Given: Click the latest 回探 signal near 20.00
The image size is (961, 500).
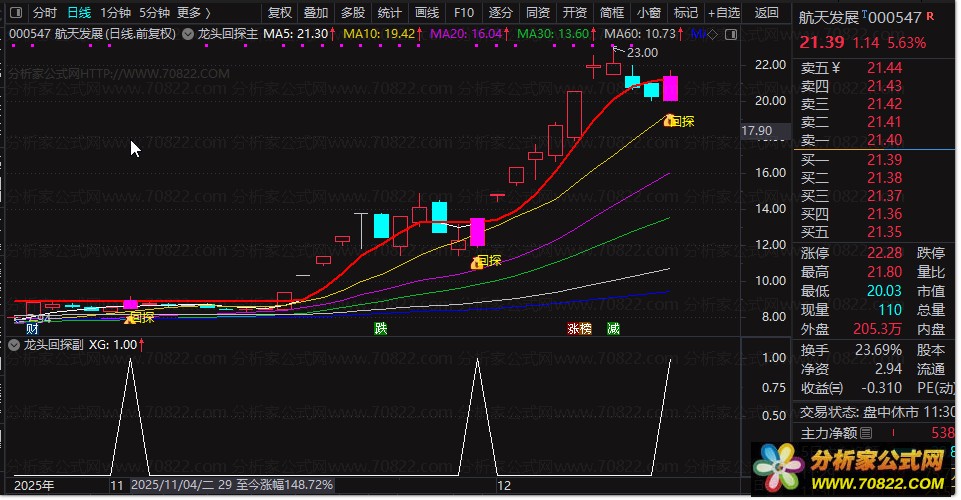Looking at the screenshot, I should (x=679, y=121).
